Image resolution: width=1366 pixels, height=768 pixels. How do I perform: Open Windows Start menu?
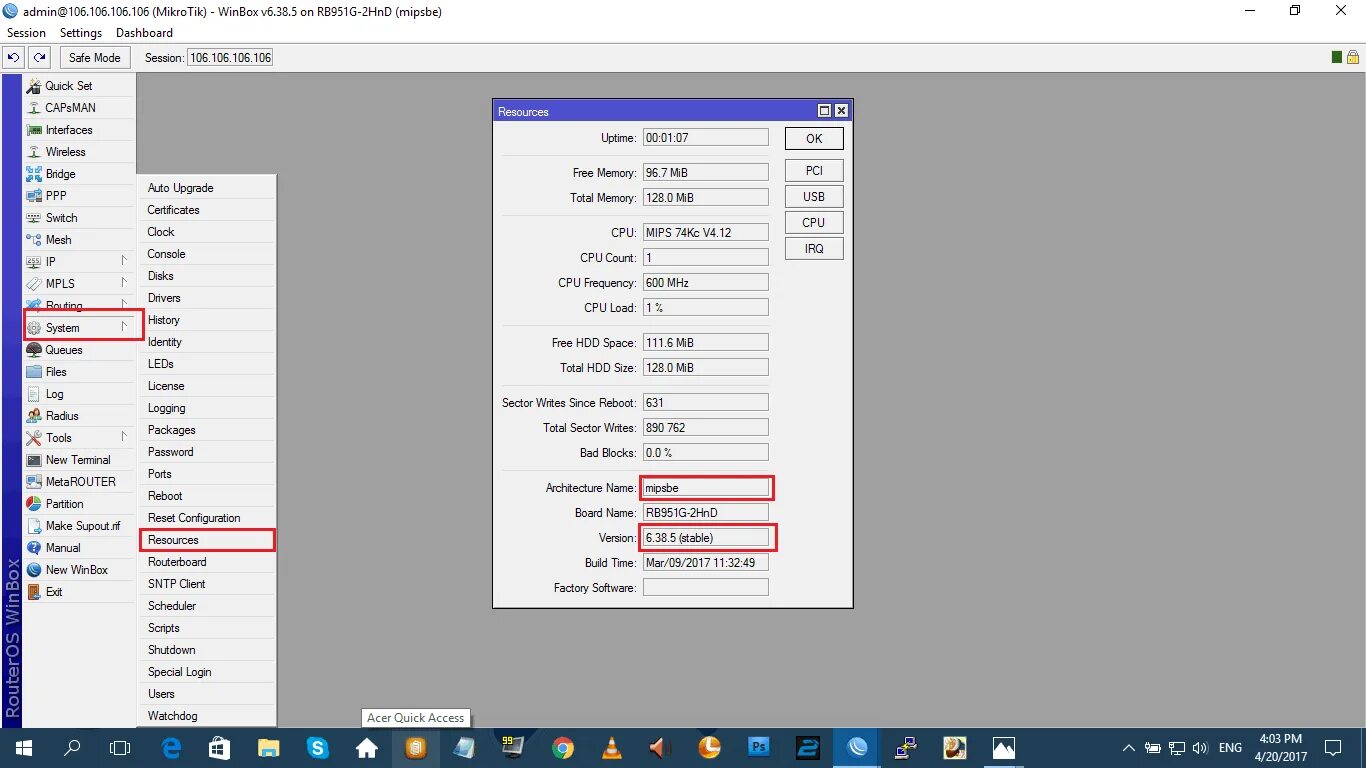[x=23, y=748]
